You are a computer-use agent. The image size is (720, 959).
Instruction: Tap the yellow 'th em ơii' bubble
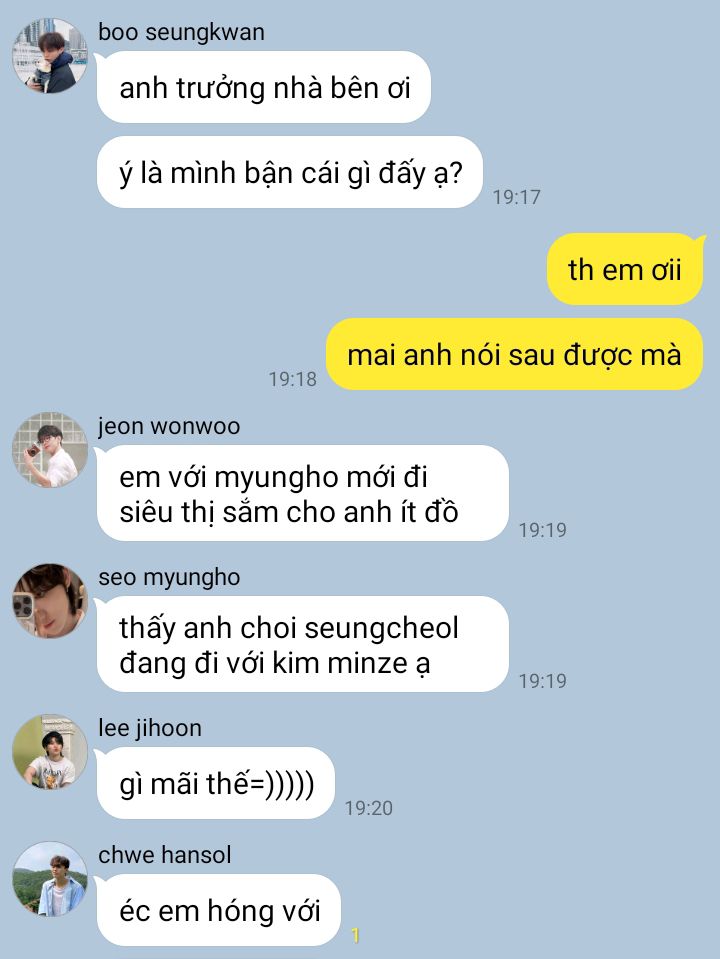click(x=625, y=269)
